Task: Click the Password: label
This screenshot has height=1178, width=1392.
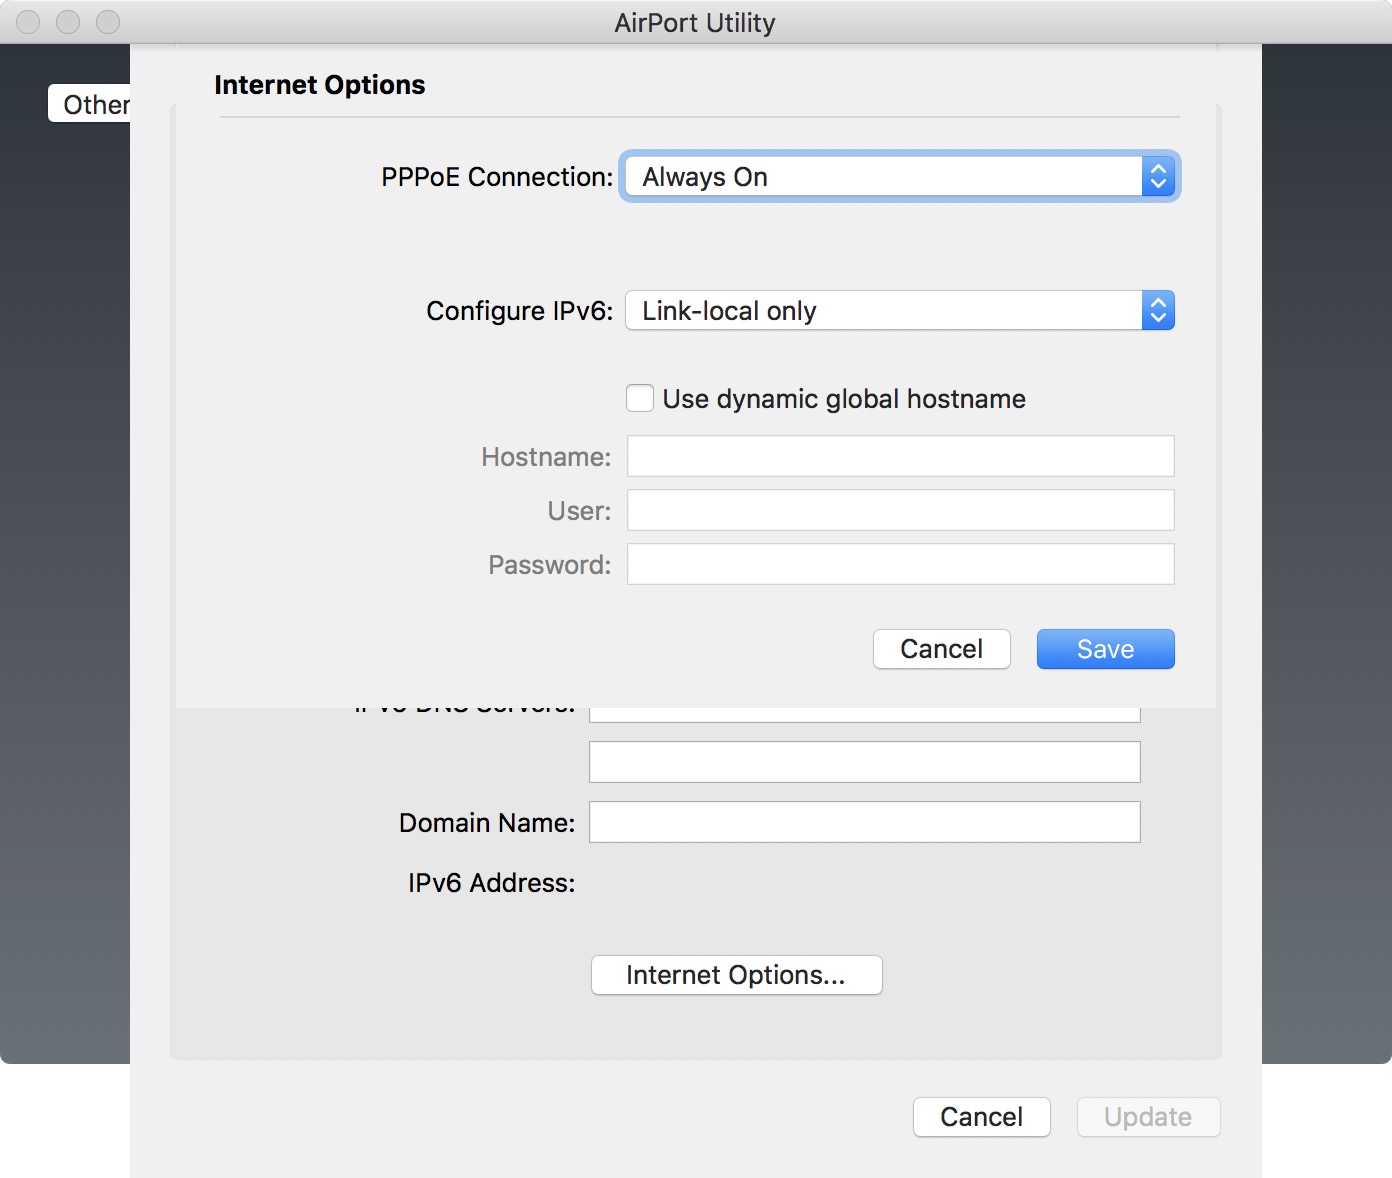Action: click(x=549, y=565)
